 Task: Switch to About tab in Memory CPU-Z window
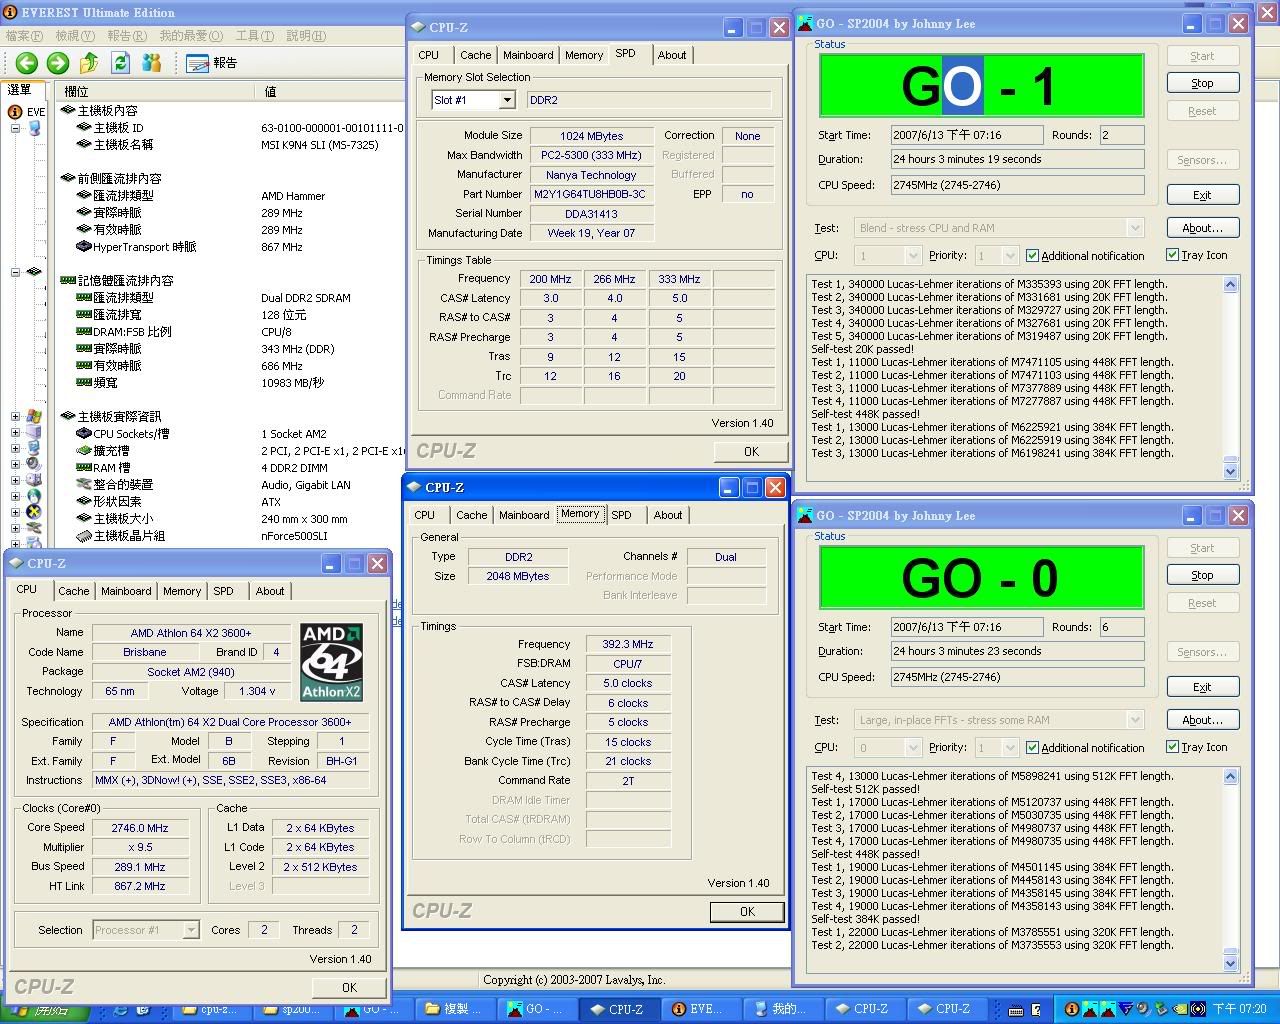(x=668, y=515)
